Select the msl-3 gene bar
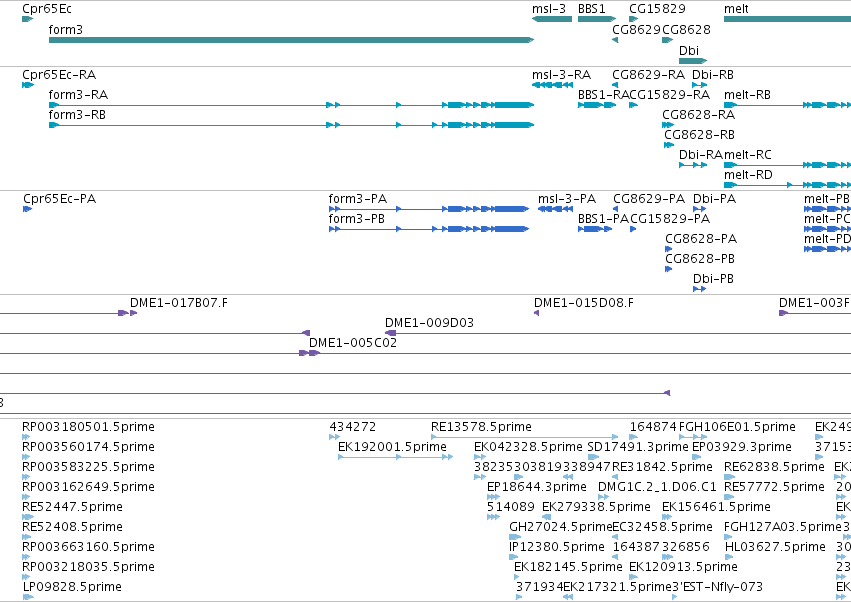Image resolution: width=851 pixels, height=602 pixels. [552, 19]
